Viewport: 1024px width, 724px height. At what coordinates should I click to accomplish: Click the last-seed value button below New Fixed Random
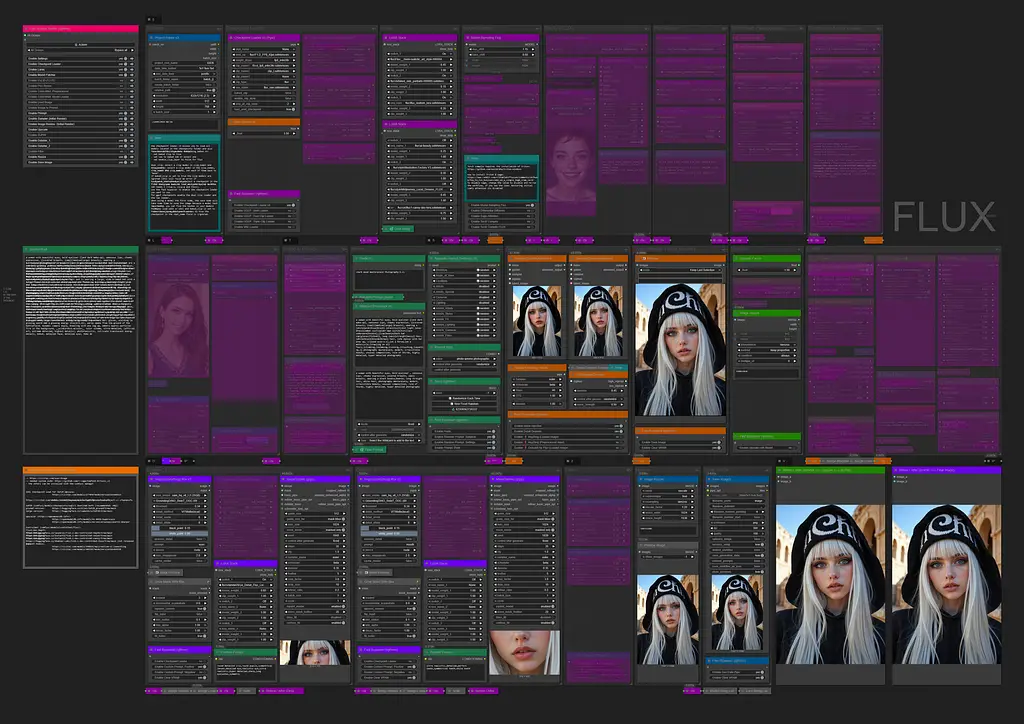click(x=464, y=409)
